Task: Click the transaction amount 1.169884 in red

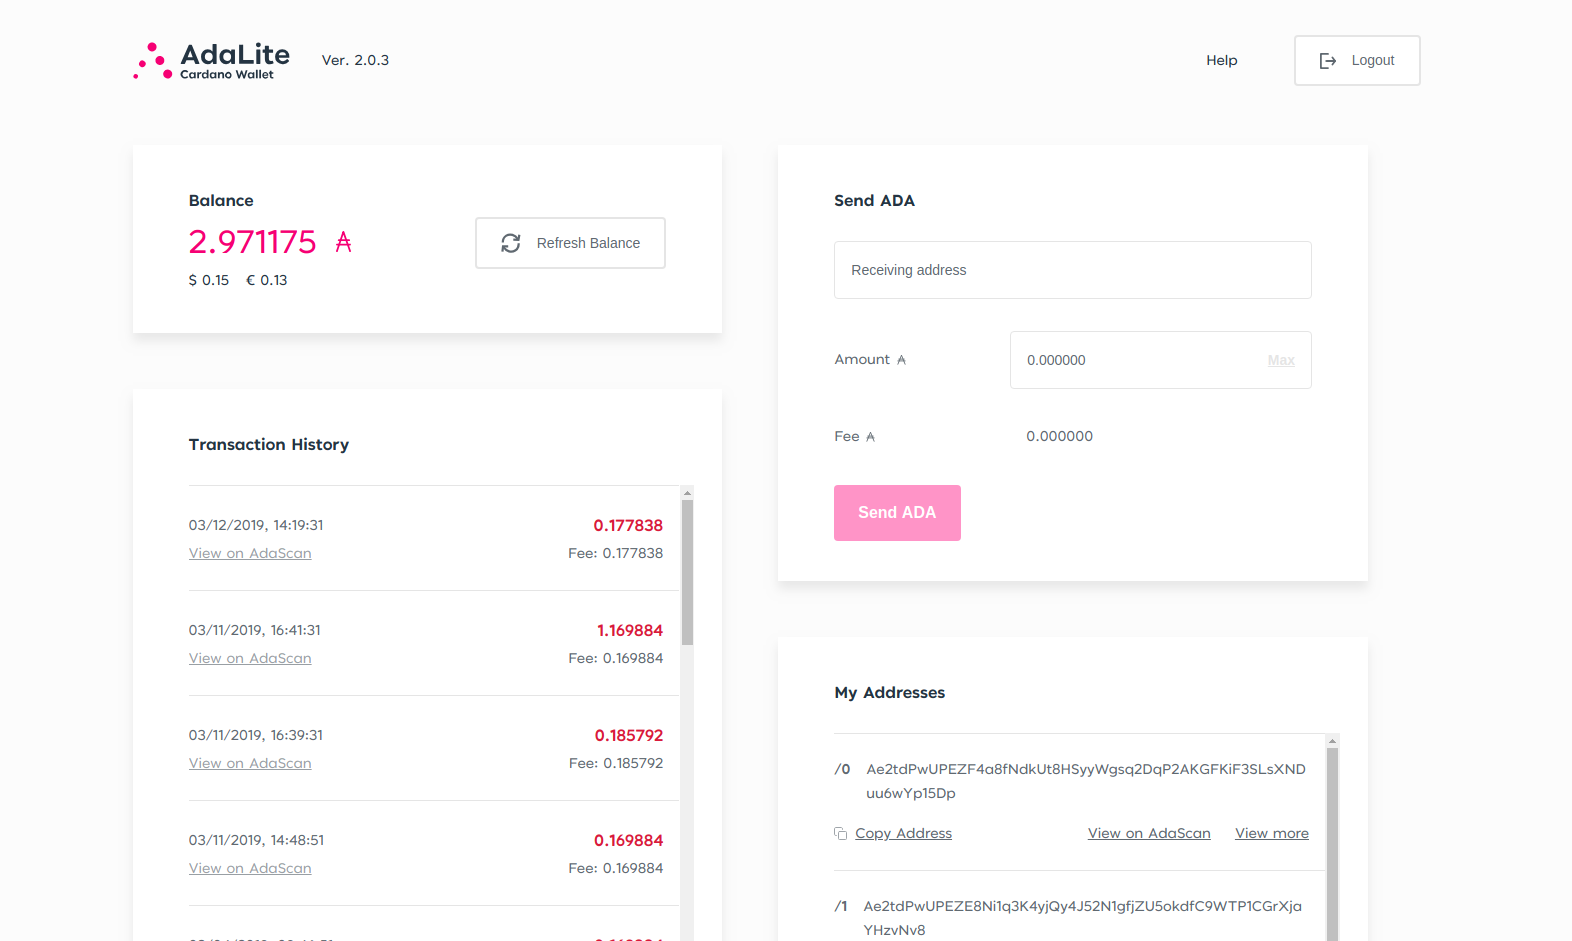Action: 630,630
